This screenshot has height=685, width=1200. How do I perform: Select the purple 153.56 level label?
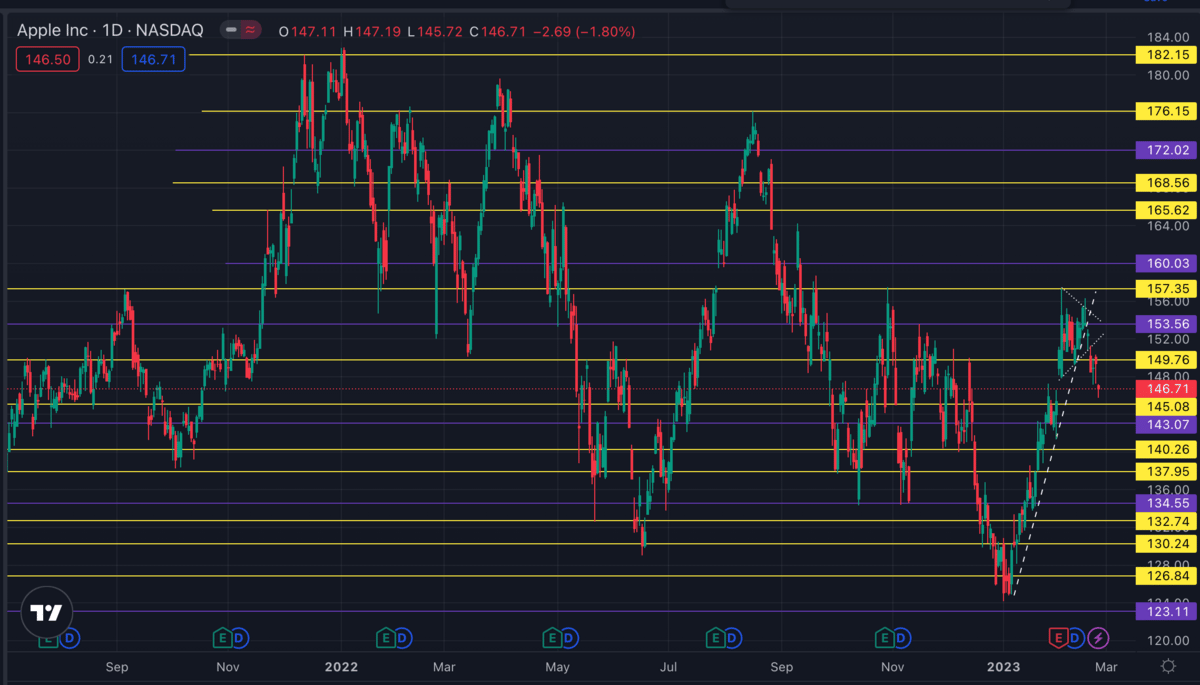coord(1167,324)
